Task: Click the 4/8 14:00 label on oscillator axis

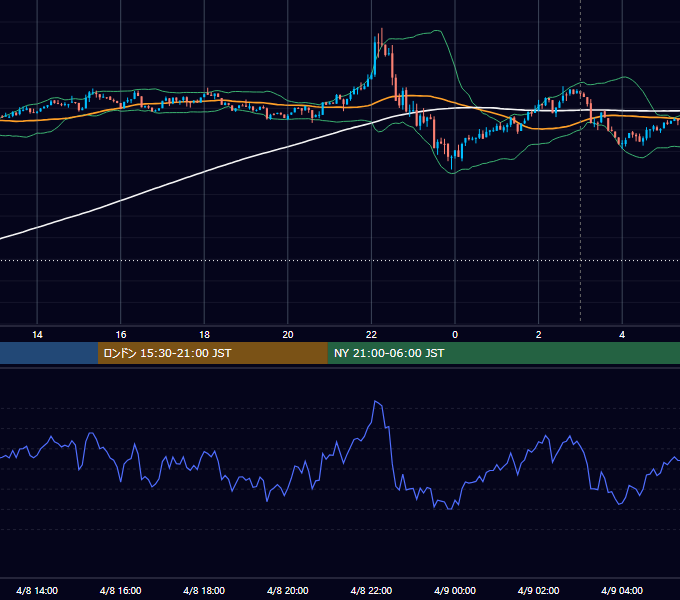Action: 37,590
